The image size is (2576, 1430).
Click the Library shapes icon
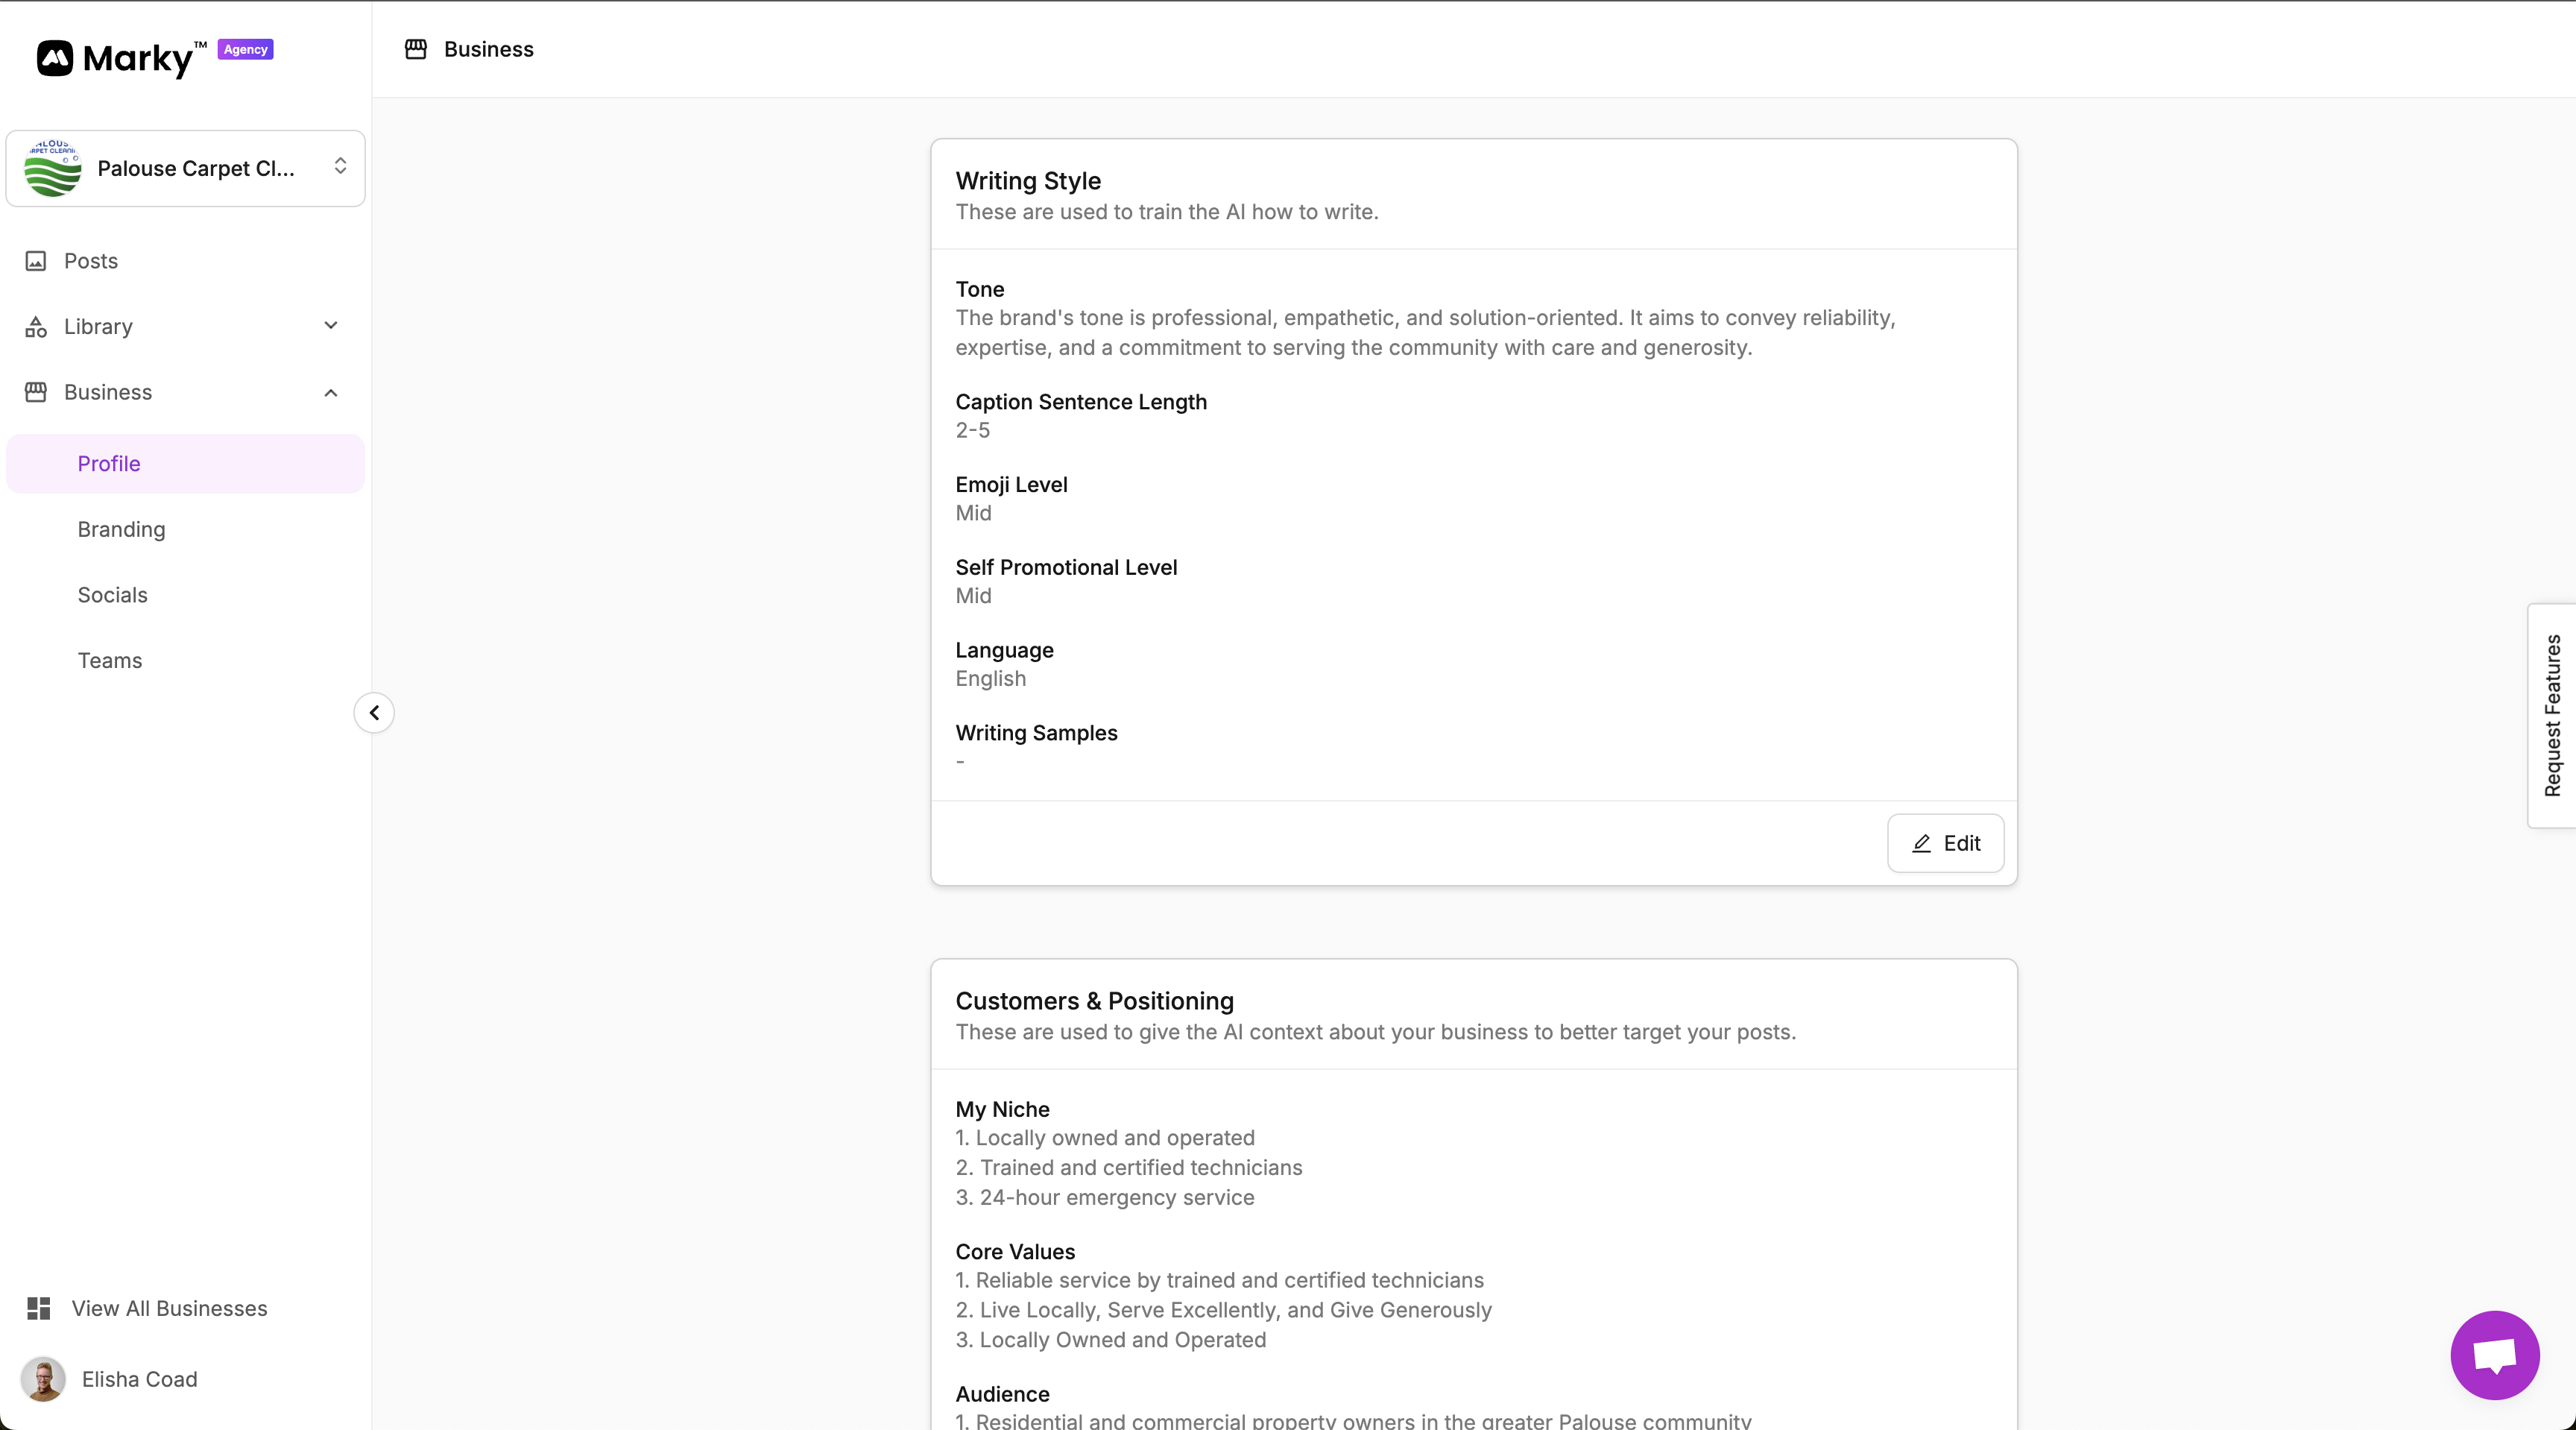pyautogui.click(x=36, y=327)
